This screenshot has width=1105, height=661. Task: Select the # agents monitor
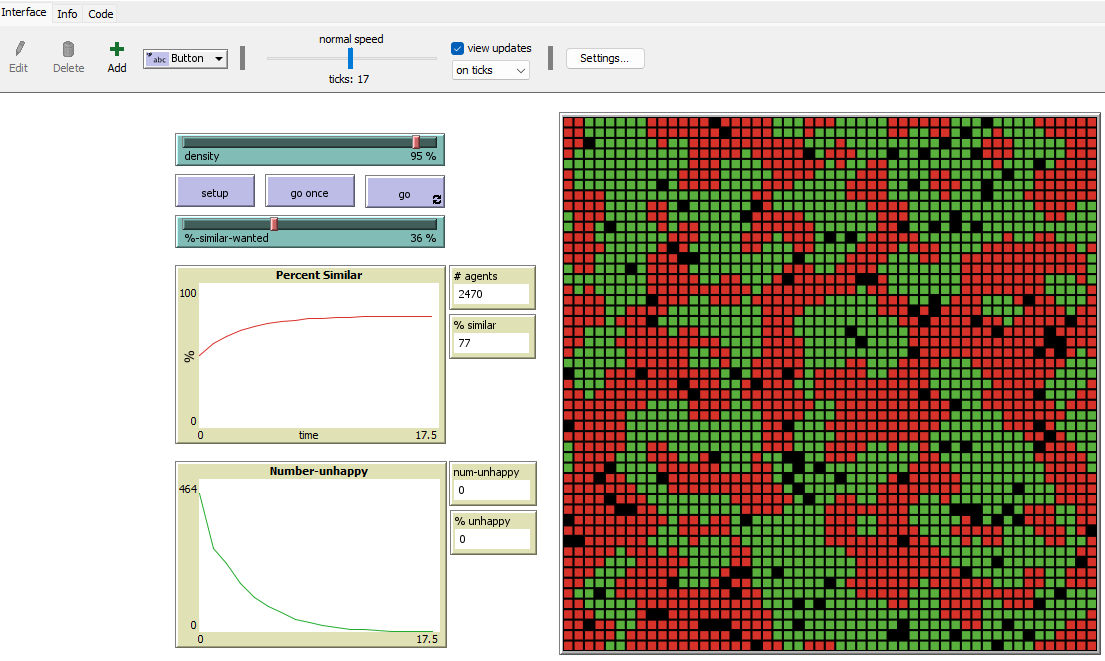point(492,285)
